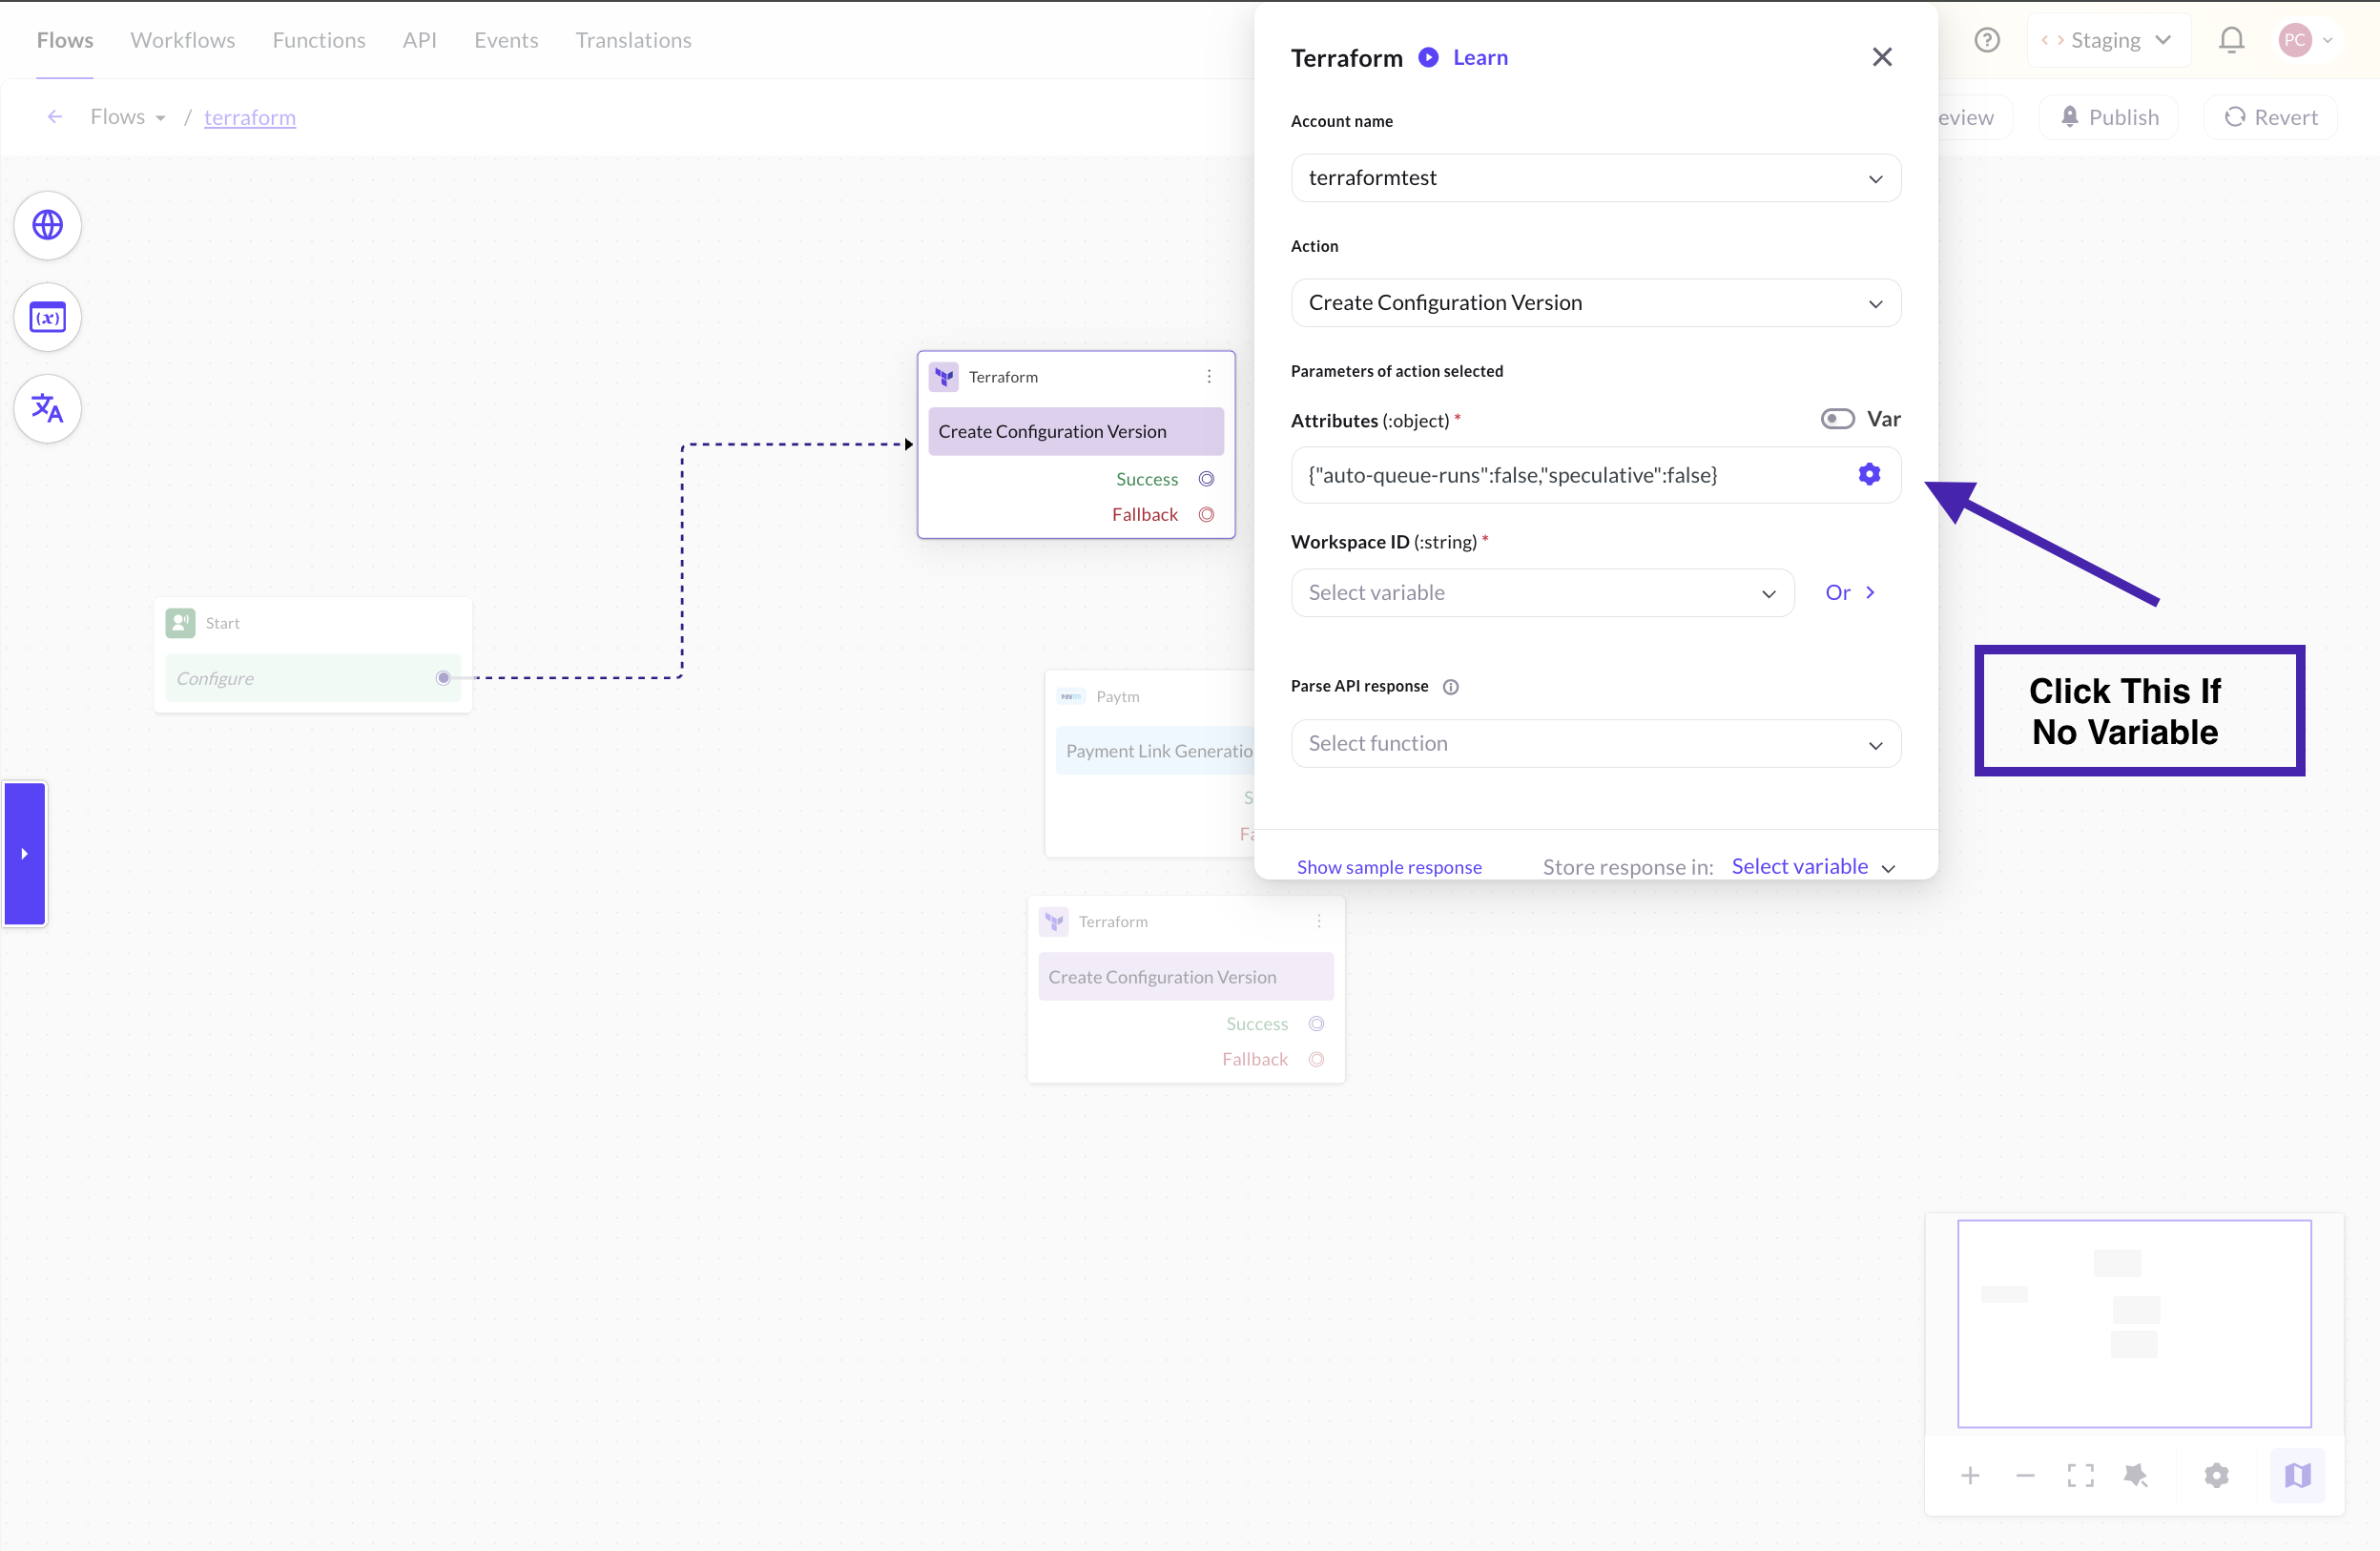Click the Configure output port on Start node
The image size is (2380, 1551).
coord(443,678)
